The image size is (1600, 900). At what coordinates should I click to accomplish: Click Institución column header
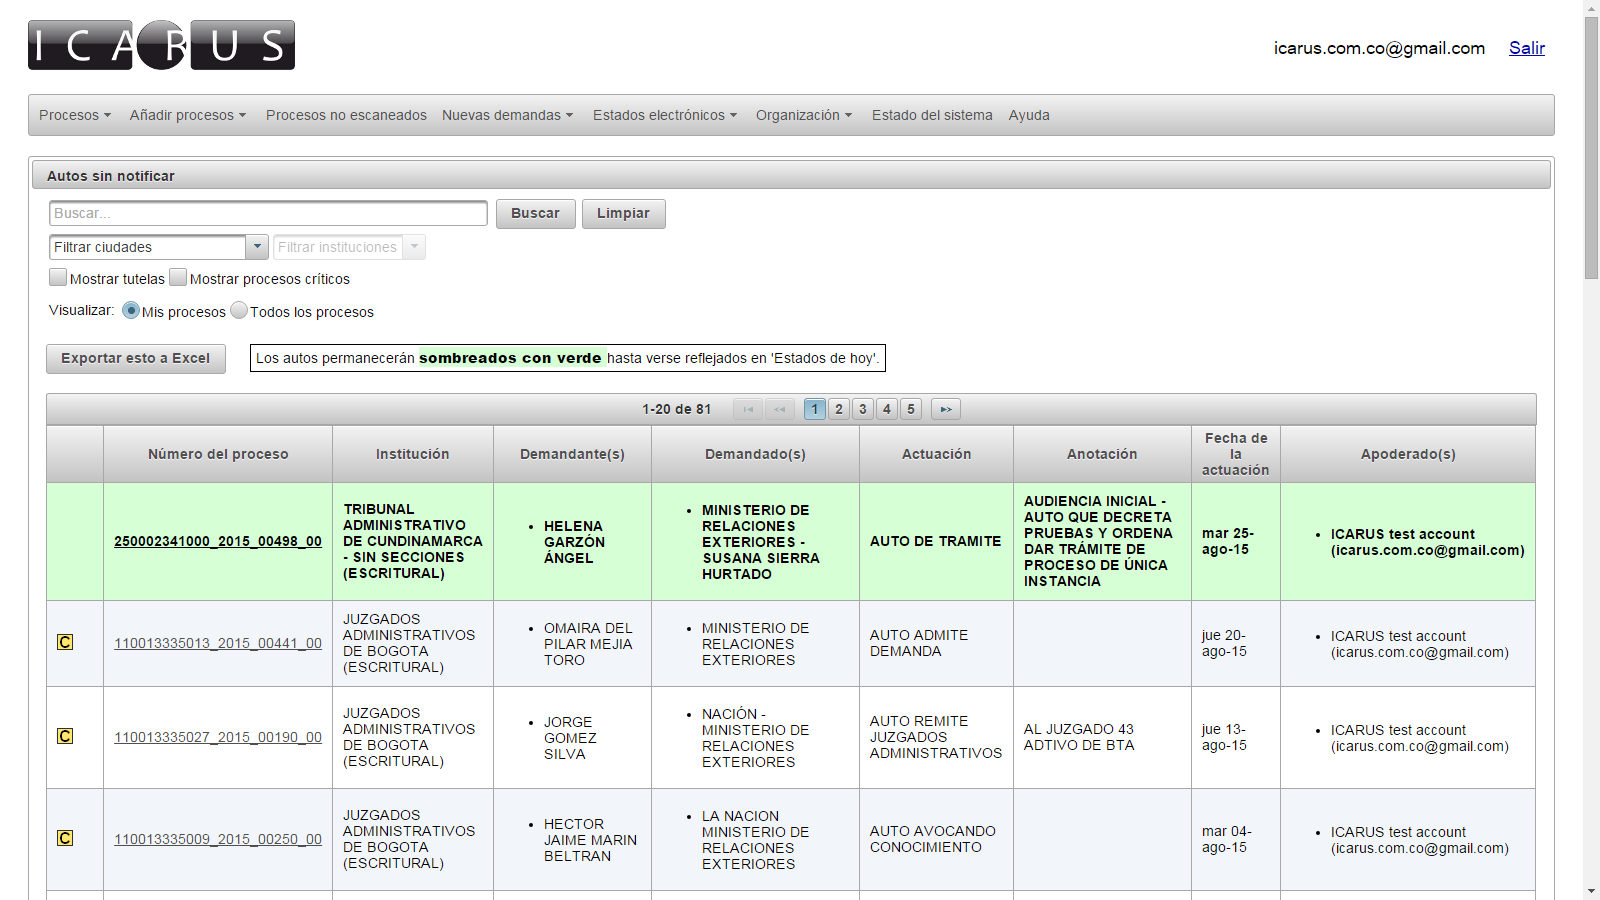pos(413,454)
